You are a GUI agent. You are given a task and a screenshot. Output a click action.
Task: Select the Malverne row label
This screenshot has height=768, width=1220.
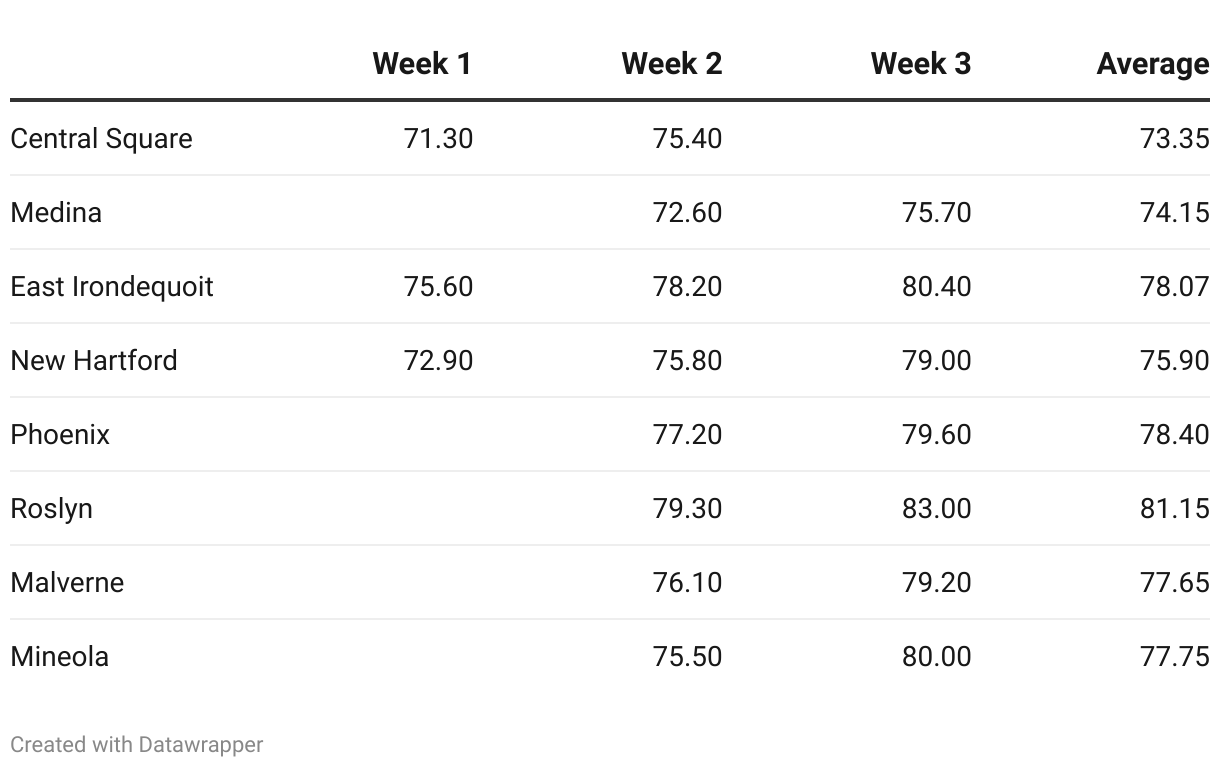coord(67,582)
